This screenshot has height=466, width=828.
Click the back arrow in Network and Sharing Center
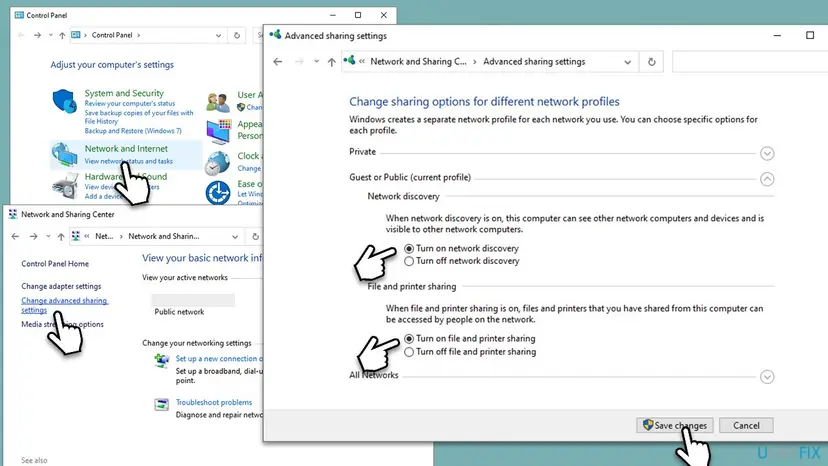(15, 236)
